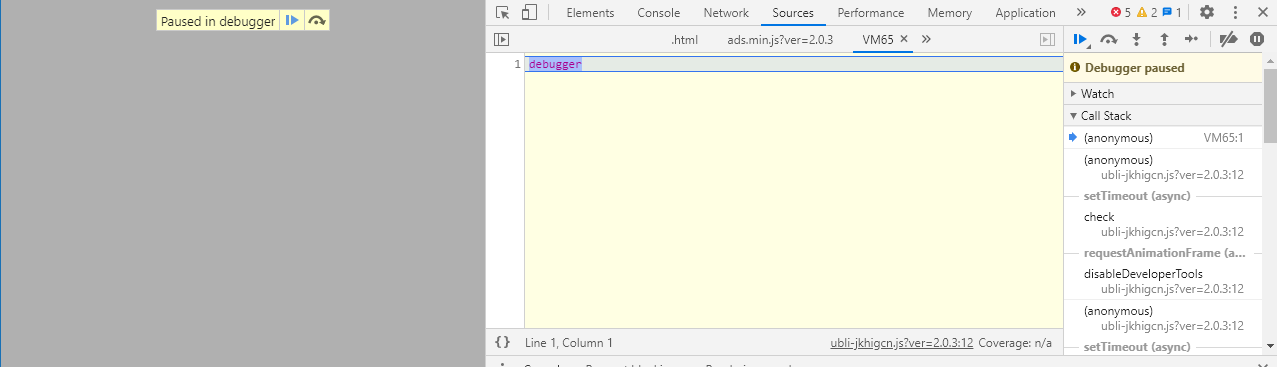Select the Sources tab
The width and height of the screenshot is (1277, 367).
tap(793, 13)
